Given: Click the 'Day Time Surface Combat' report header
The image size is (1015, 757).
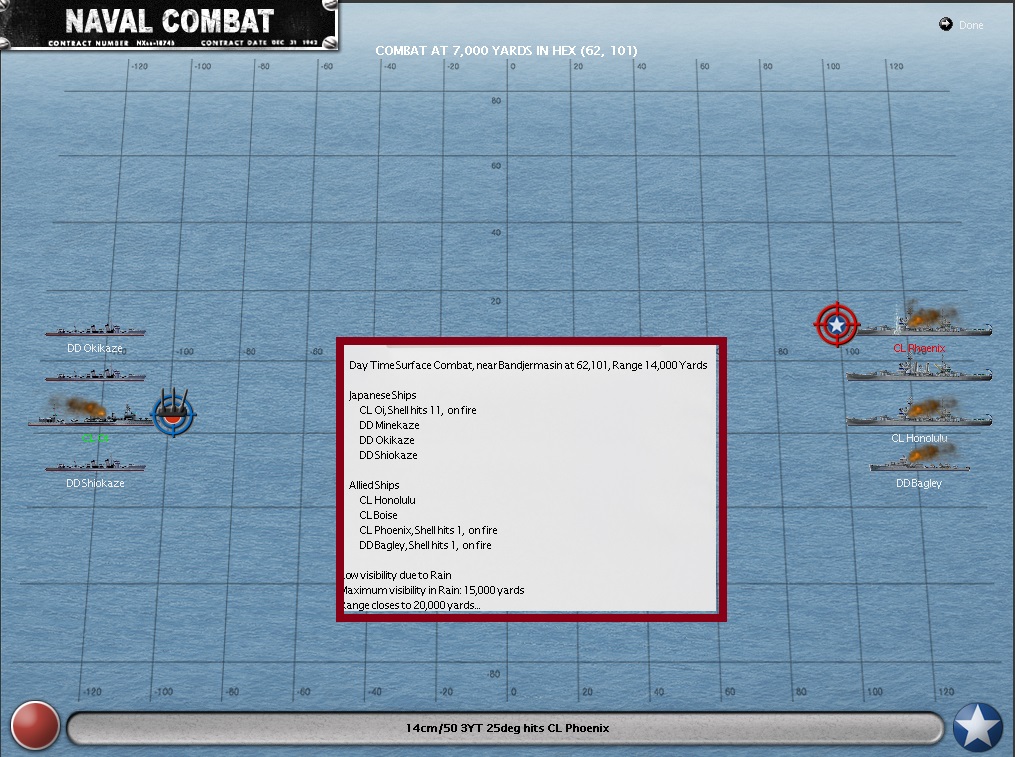Looking at the screenshot, I should tap(528, 365).
